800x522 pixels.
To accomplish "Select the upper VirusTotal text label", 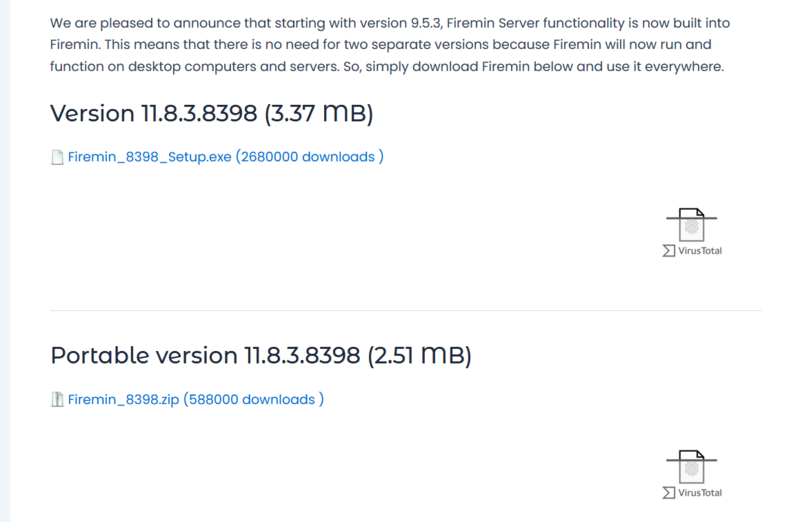I will 700,251.
